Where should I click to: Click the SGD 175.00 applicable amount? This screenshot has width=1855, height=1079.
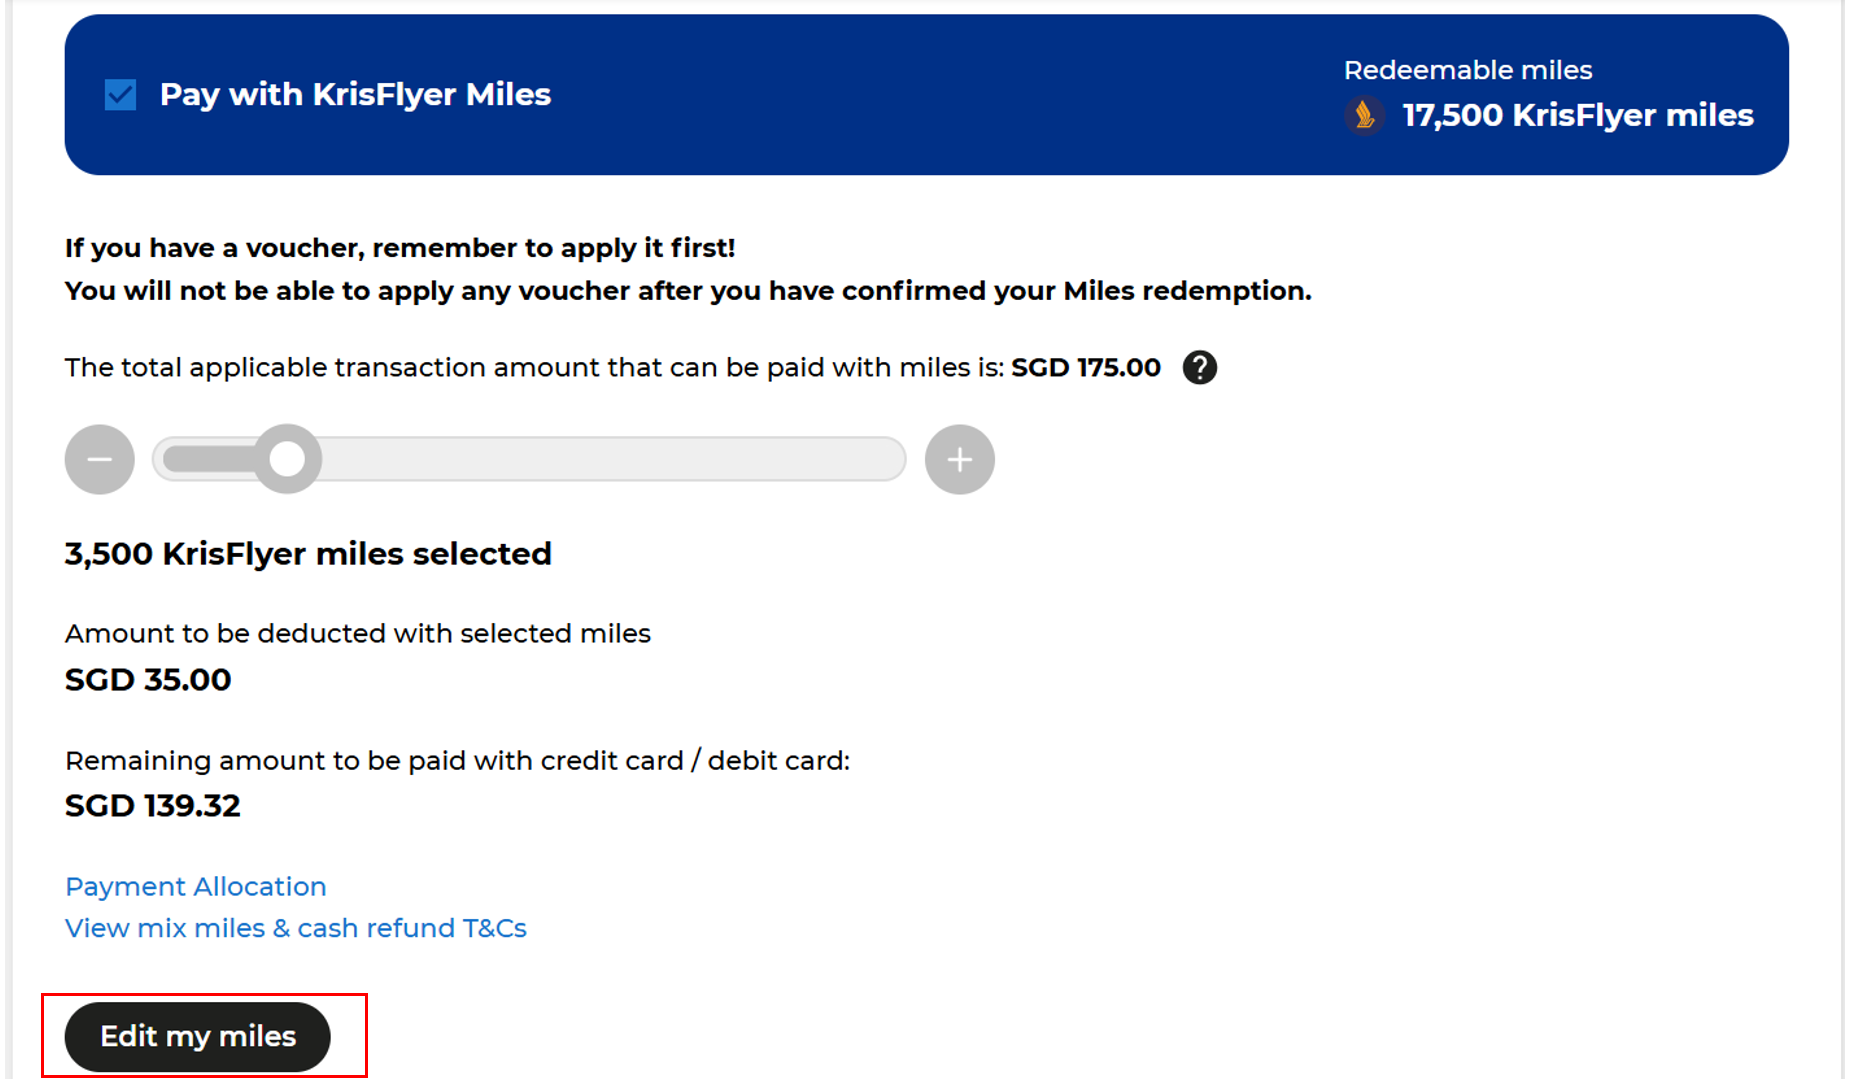coord(1085,368)
